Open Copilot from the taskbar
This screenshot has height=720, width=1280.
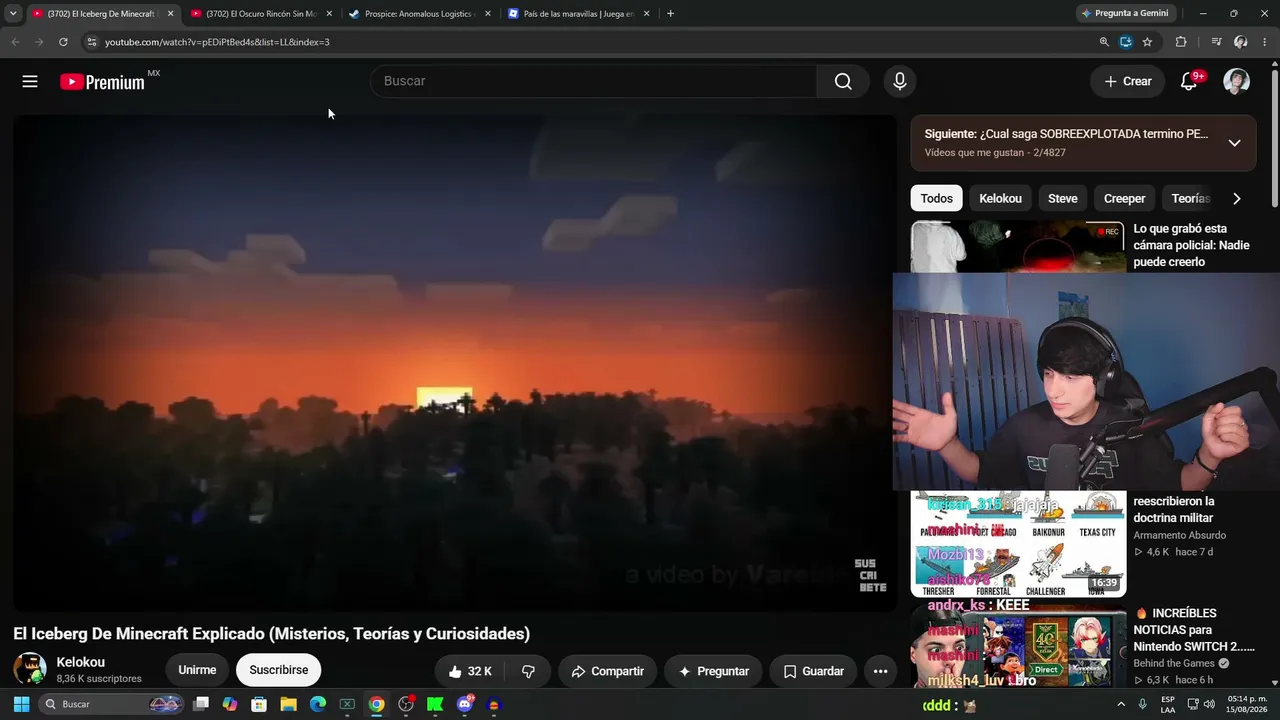point(230,704)
